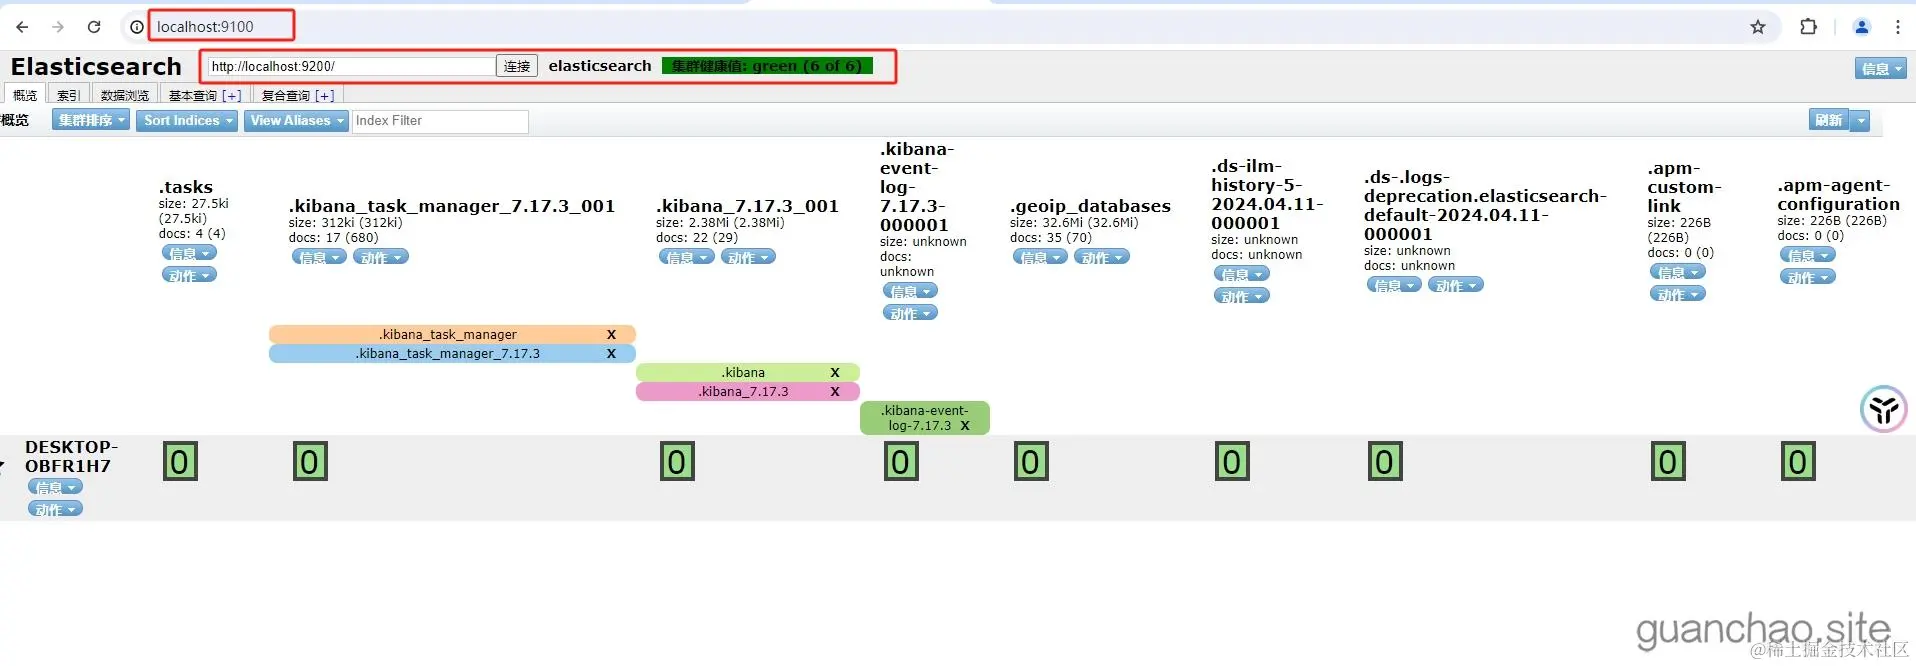
Task: Open the browser extensions menu
Action: tap(1808, 27)
